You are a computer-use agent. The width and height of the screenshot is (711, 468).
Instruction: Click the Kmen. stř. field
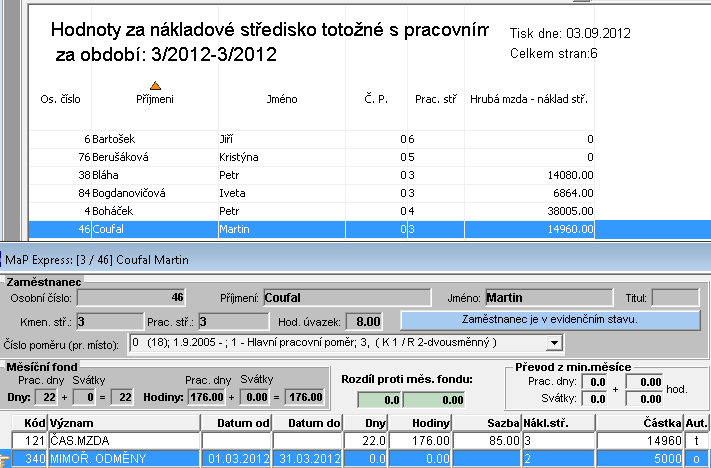click(110, 322)
